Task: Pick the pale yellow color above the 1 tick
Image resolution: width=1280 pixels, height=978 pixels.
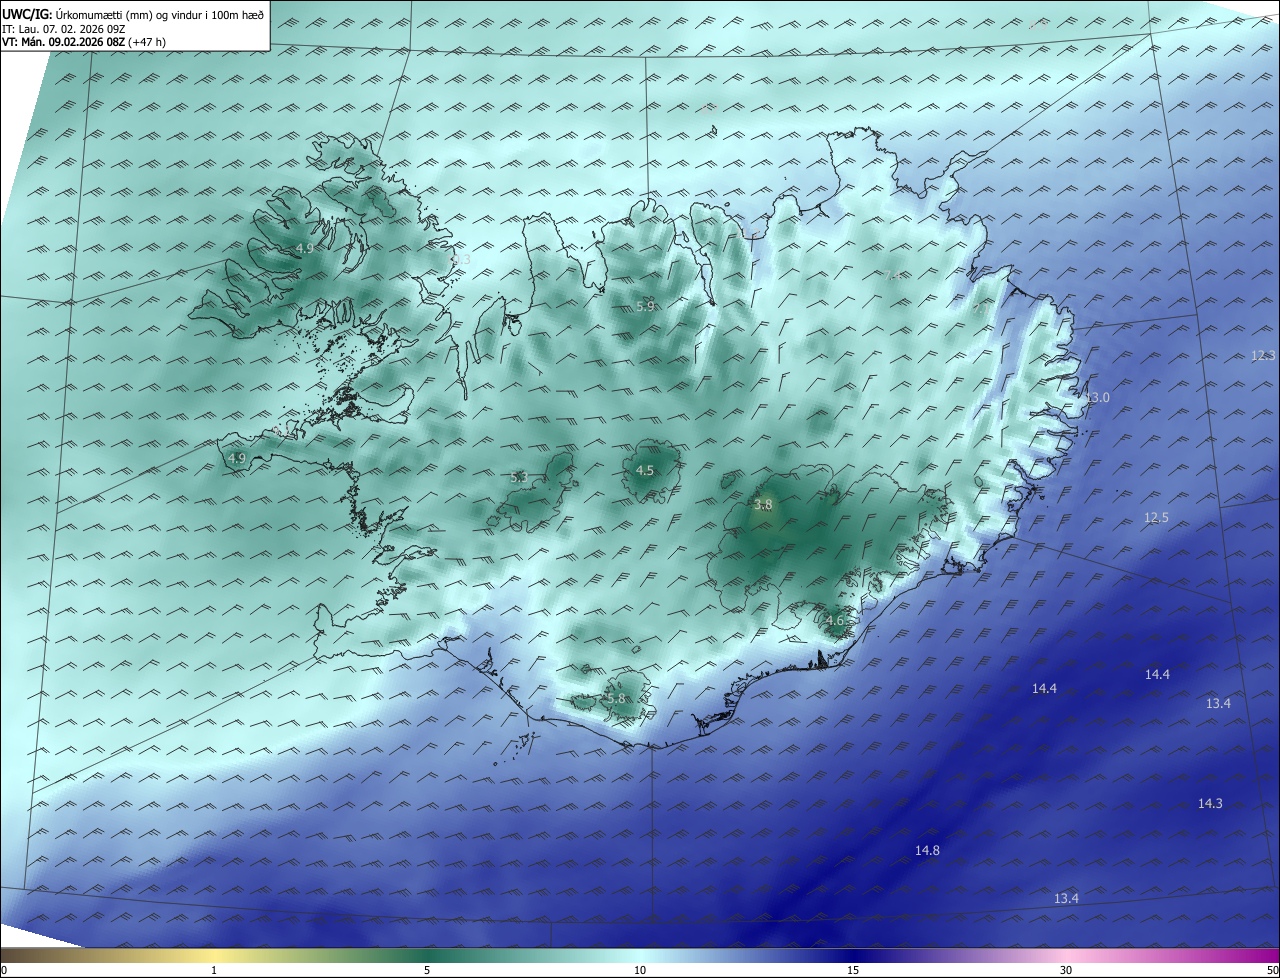Action: (x=214, y=955)
